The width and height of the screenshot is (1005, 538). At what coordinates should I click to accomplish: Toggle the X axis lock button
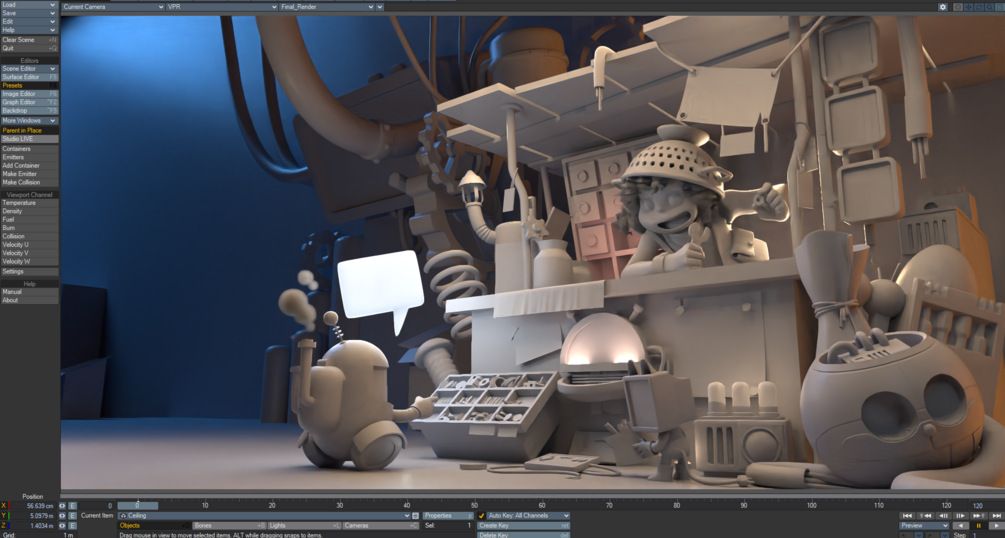click(4, 506)
